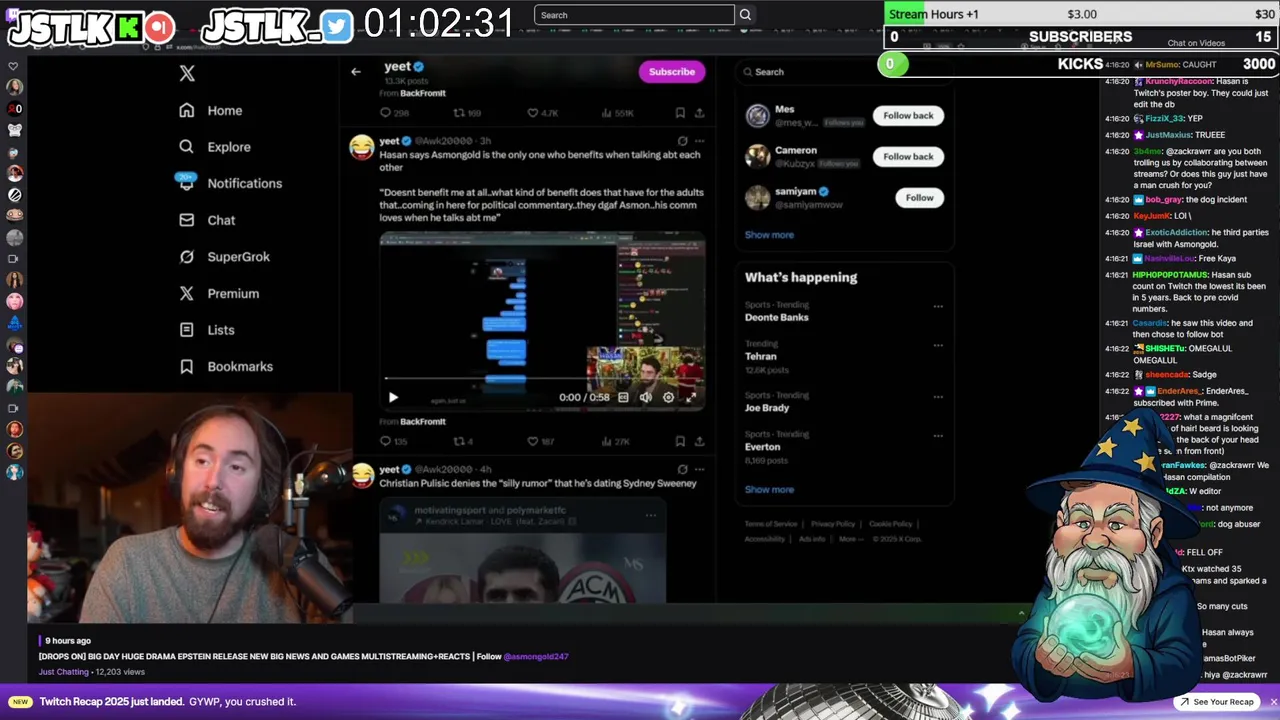Open the Terms of Service link
Image resolution: width=1280 pixels, height=720 pixels.
tap(771, 524)
